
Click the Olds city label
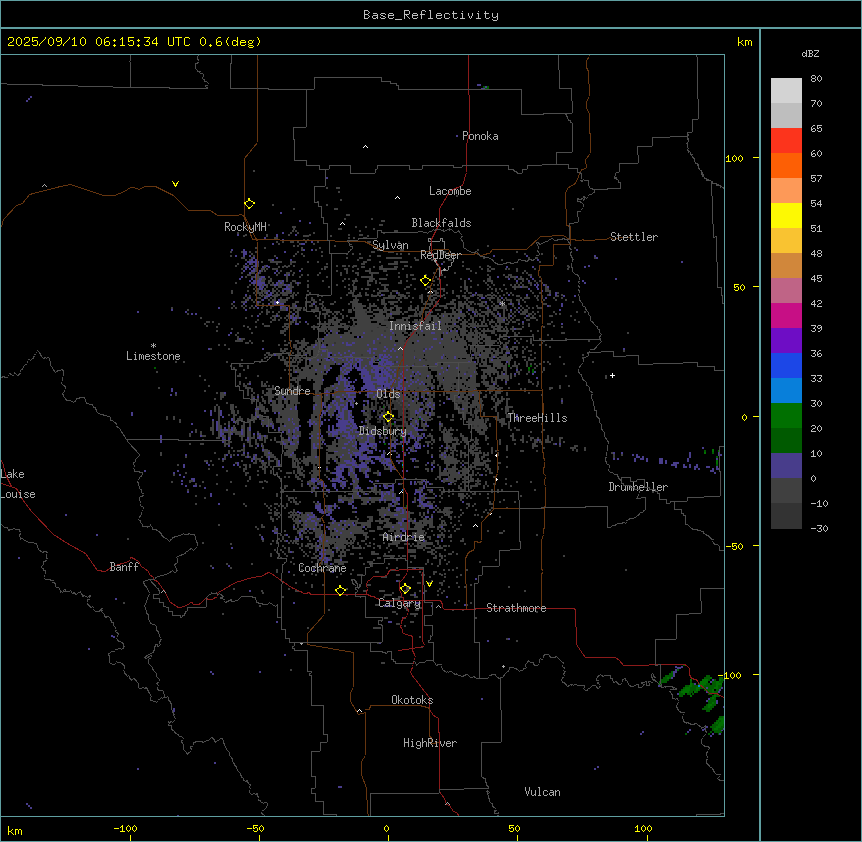[388, 394]
